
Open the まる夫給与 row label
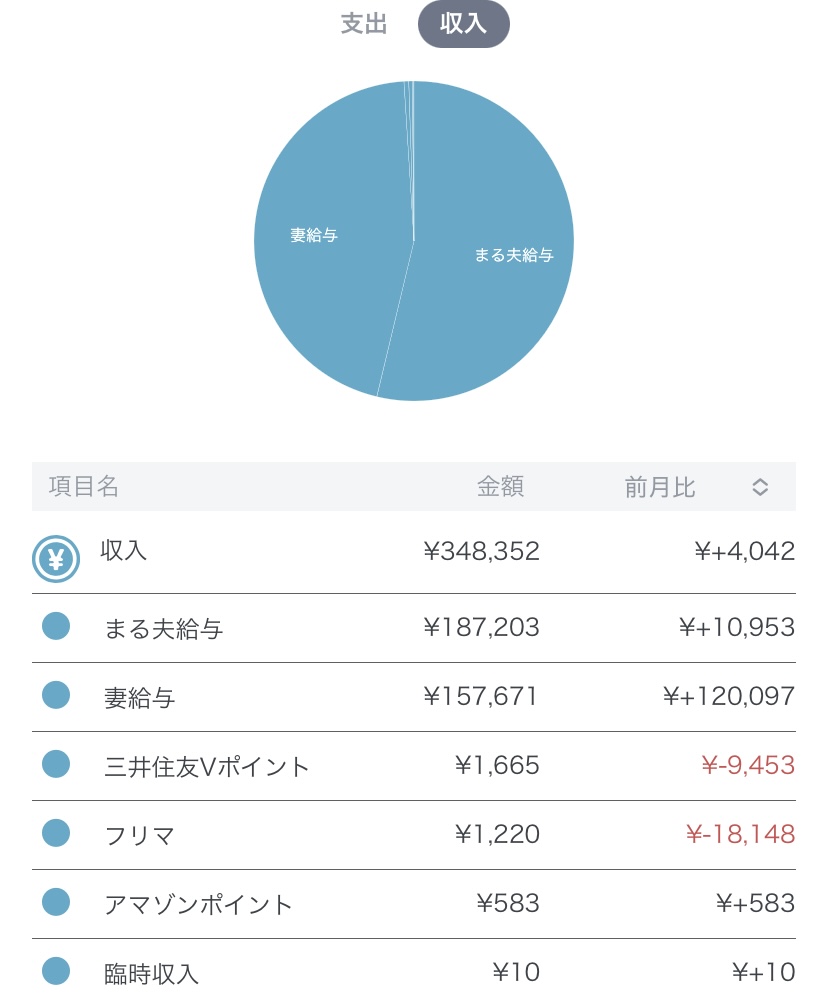click(163, 629)
